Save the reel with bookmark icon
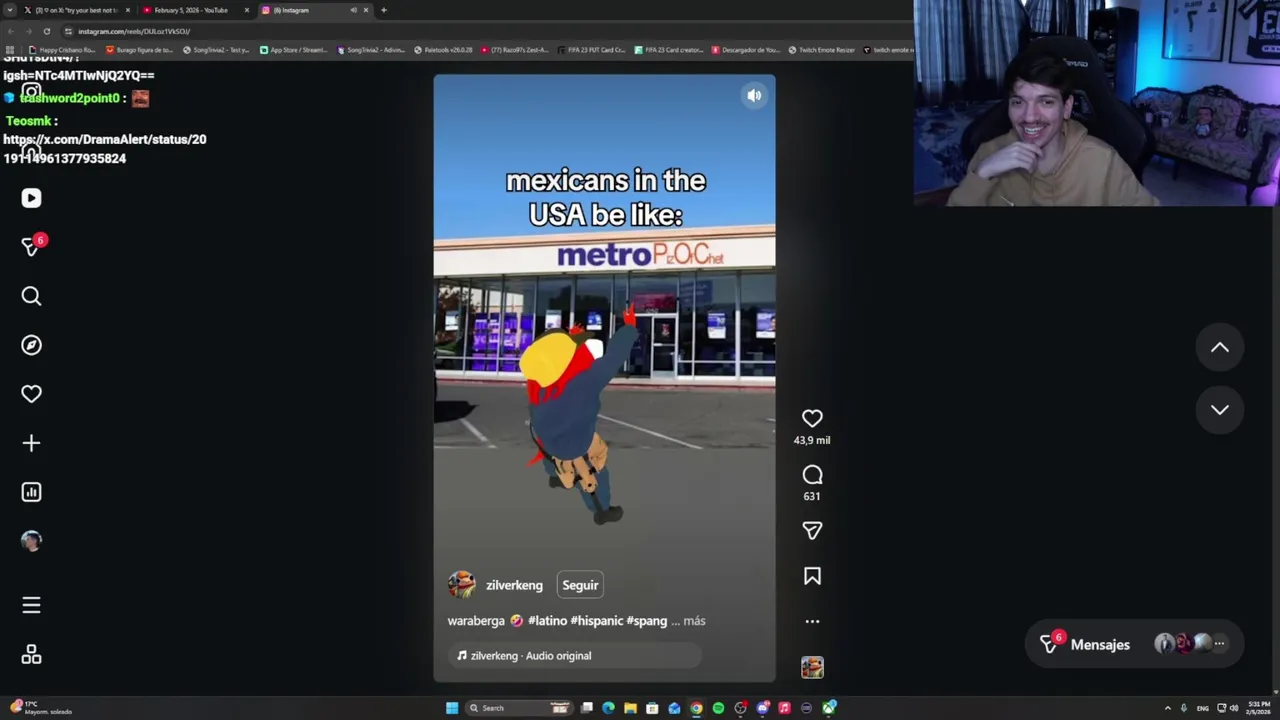Screen dimensions: 1280x720 coord(812,576)
